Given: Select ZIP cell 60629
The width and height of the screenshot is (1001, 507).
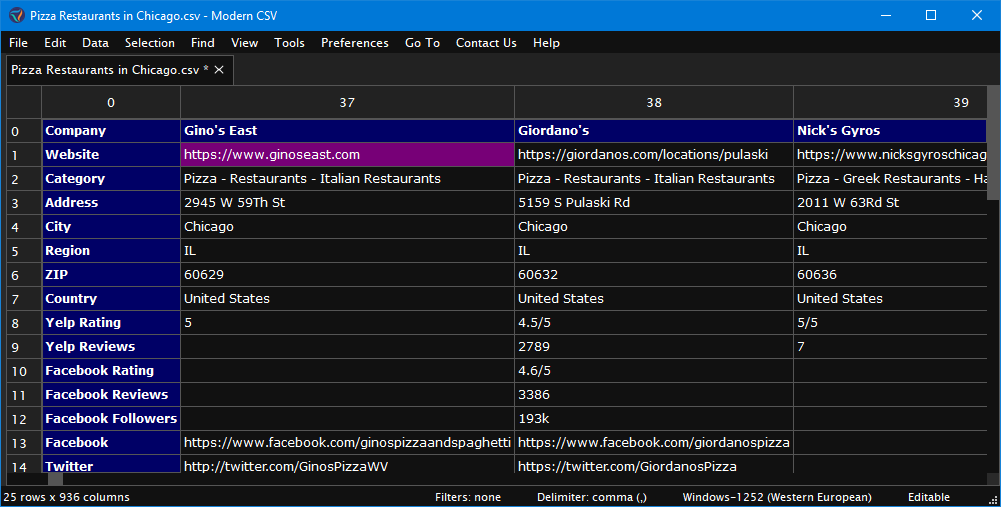Looking at the screenshot, I should (347, 275).
